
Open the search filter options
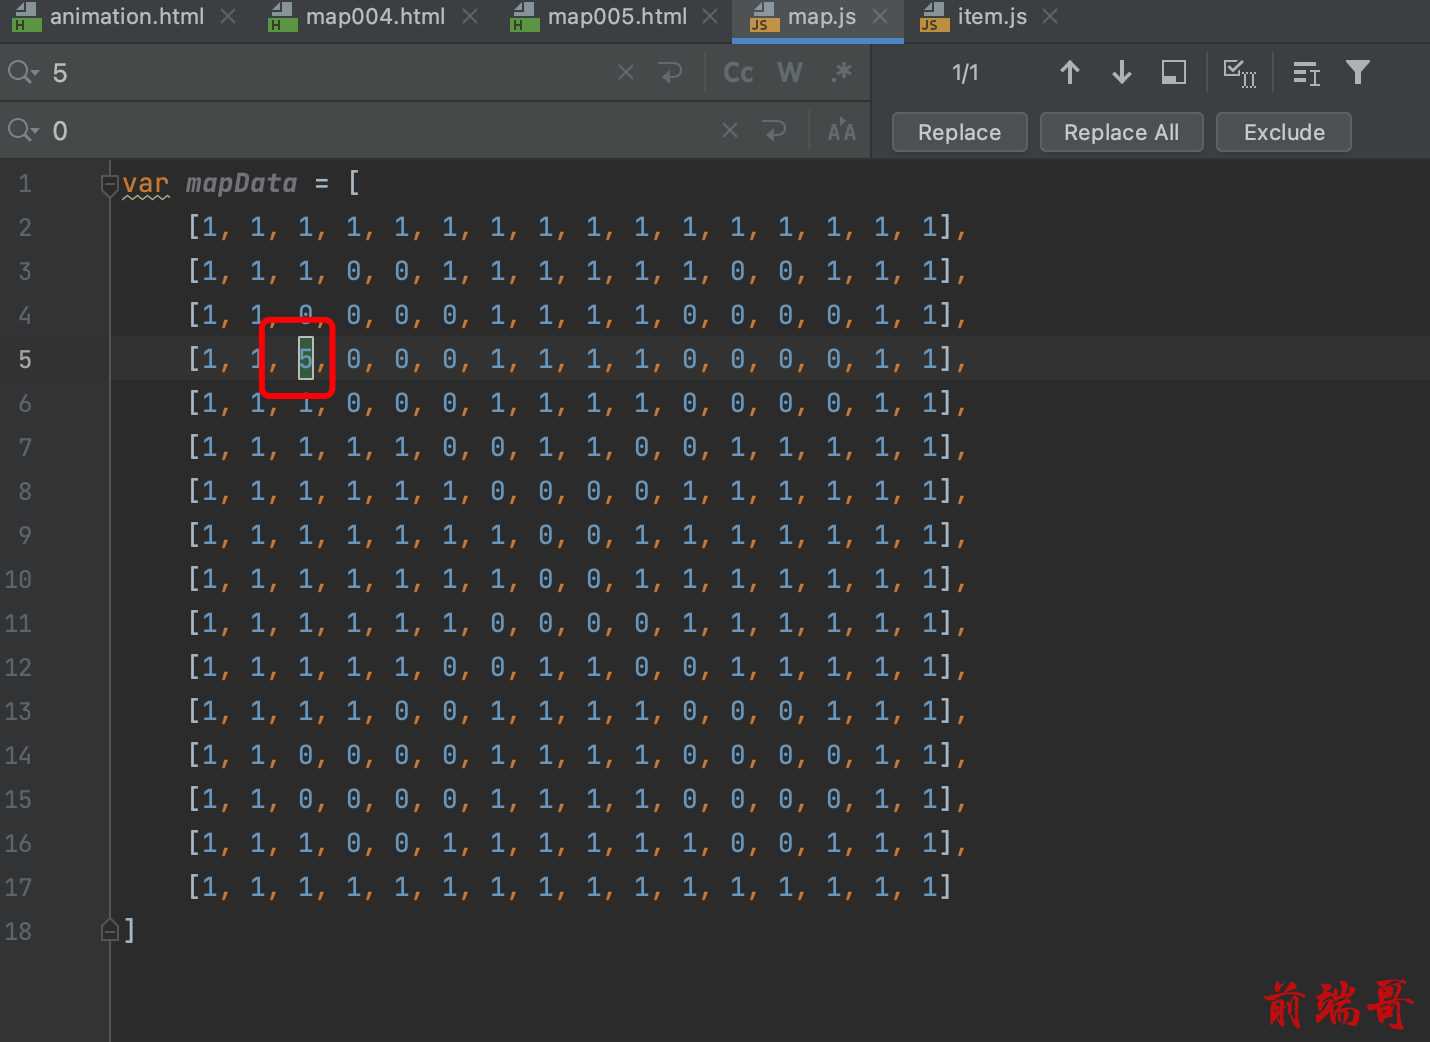pos(1358,72)
